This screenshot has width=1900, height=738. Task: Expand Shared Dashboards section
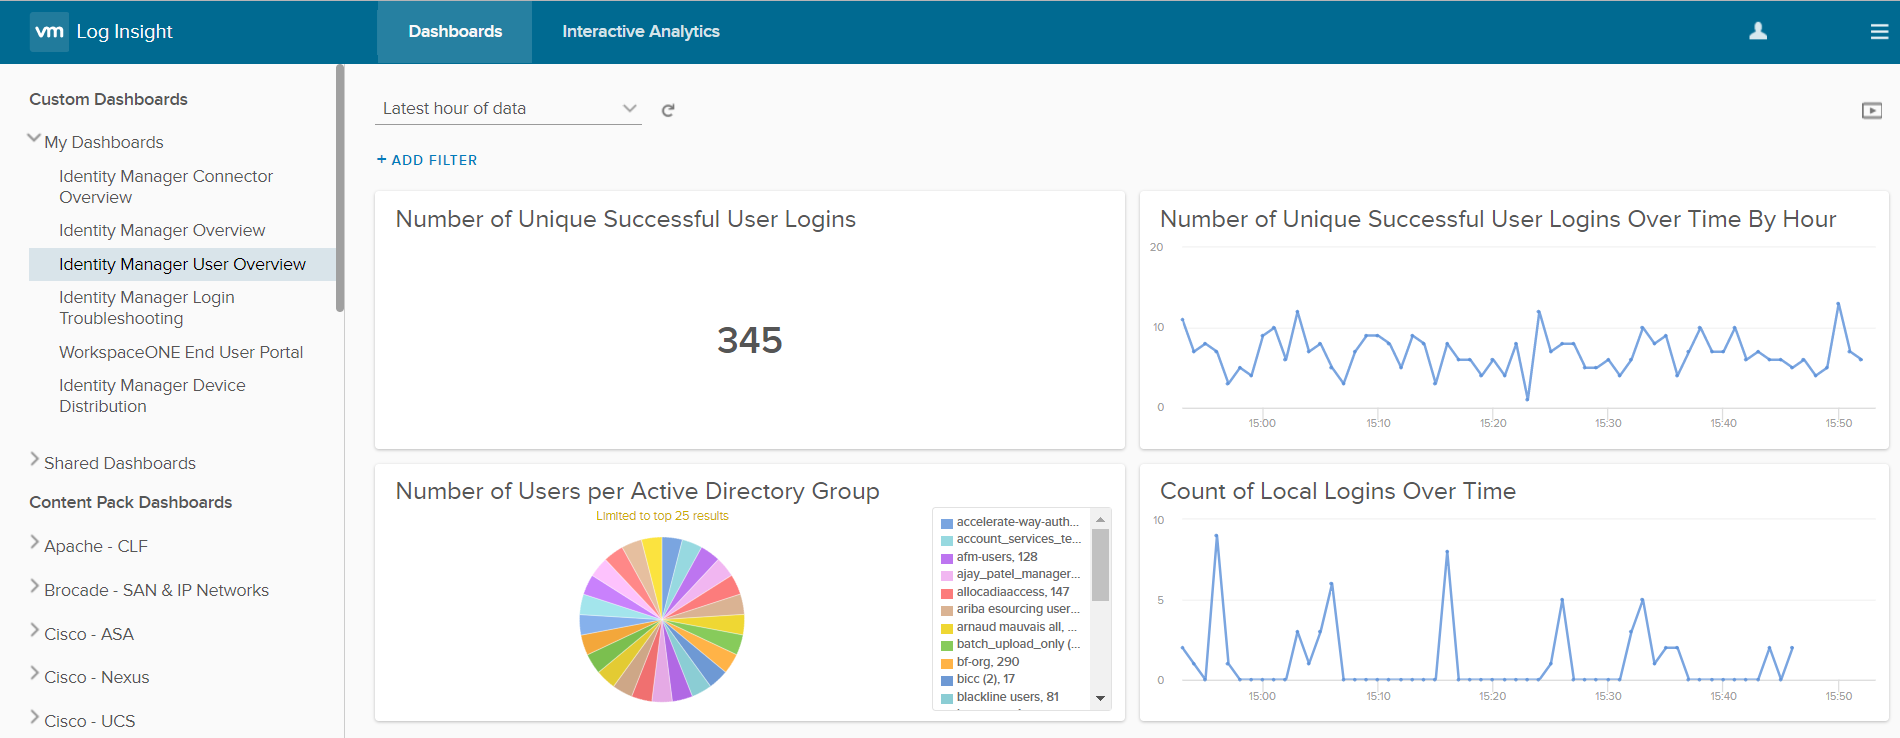(x=35, y=460)
